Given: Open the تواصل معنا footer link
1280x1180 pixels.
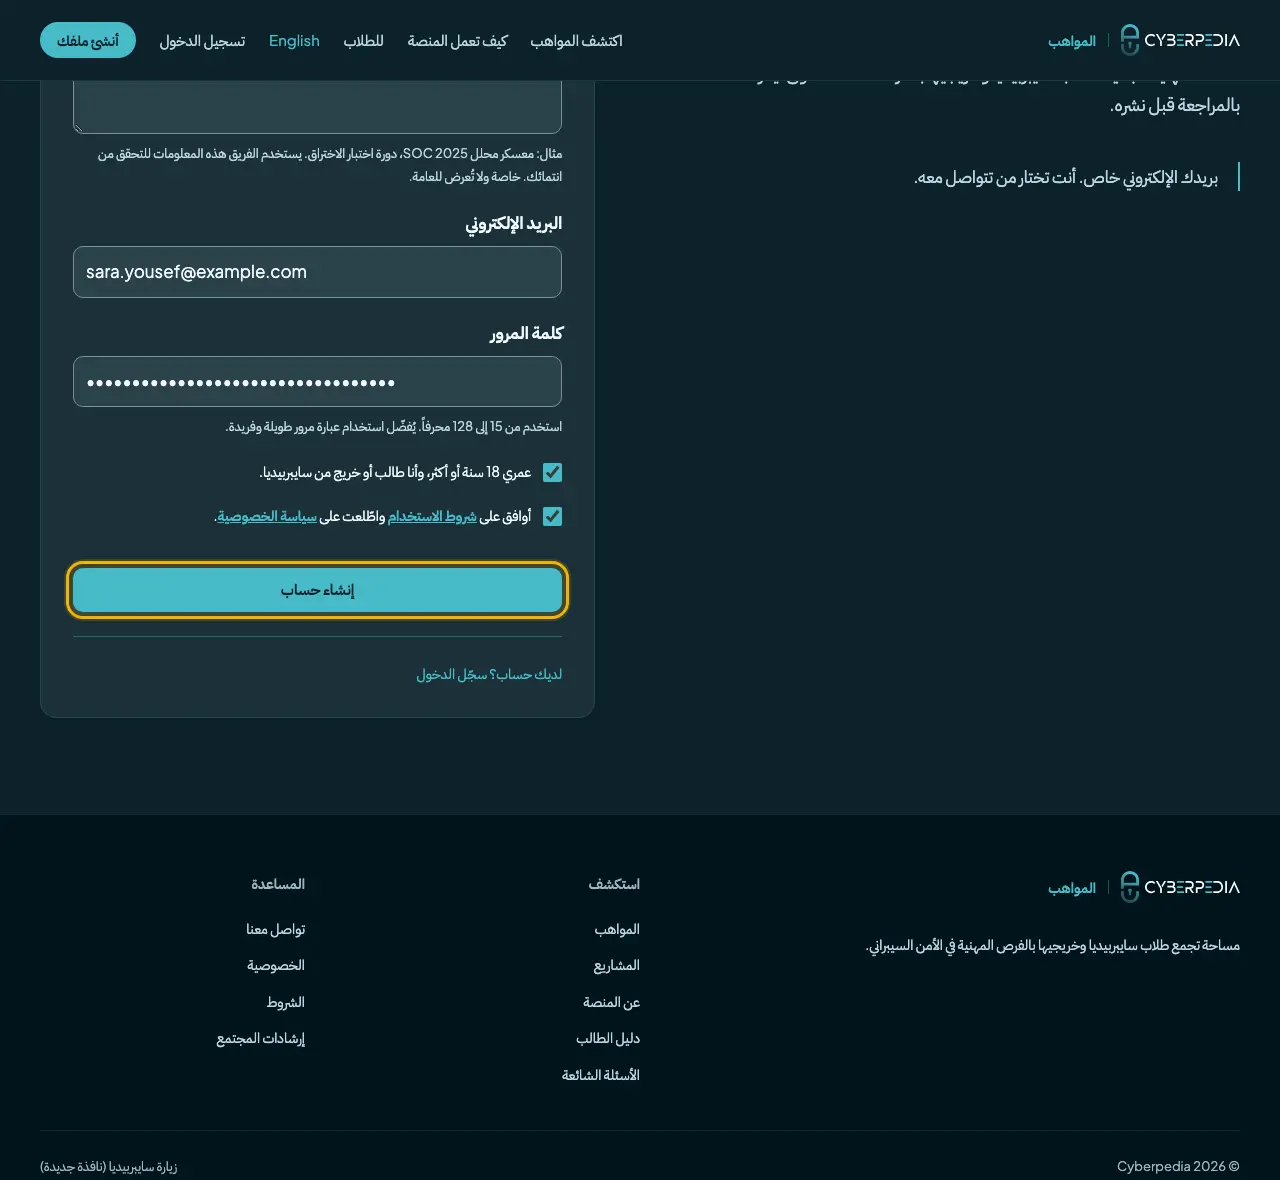Looking at the screenshot, I should click(x=275, y=929).
